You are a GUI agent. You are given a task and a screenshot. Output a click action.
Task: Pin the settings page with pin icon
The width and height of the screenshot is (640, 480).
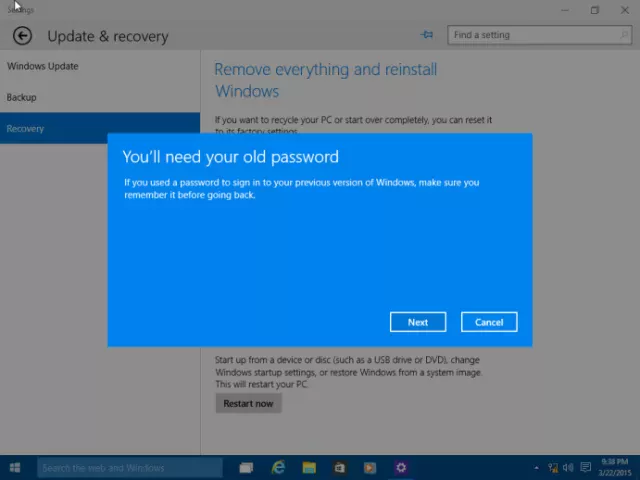point(427,35)
